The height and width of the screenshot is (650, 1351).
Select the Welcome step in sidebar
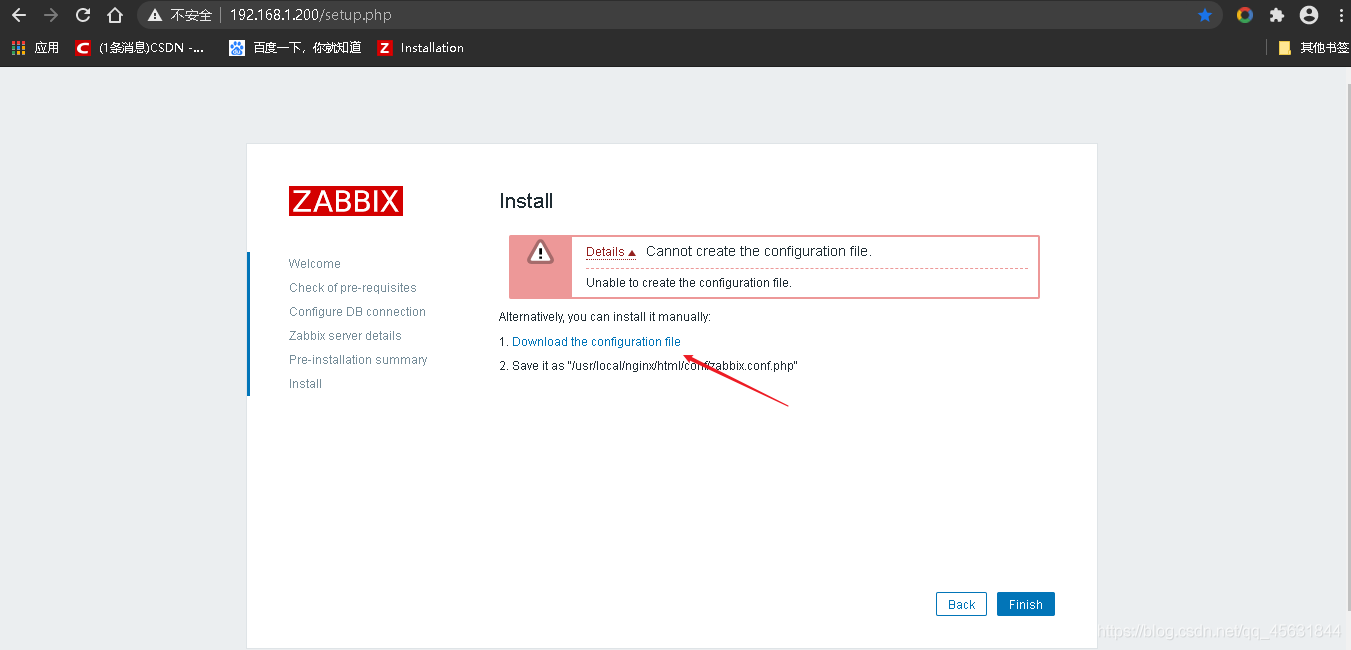tap(315, 264)
